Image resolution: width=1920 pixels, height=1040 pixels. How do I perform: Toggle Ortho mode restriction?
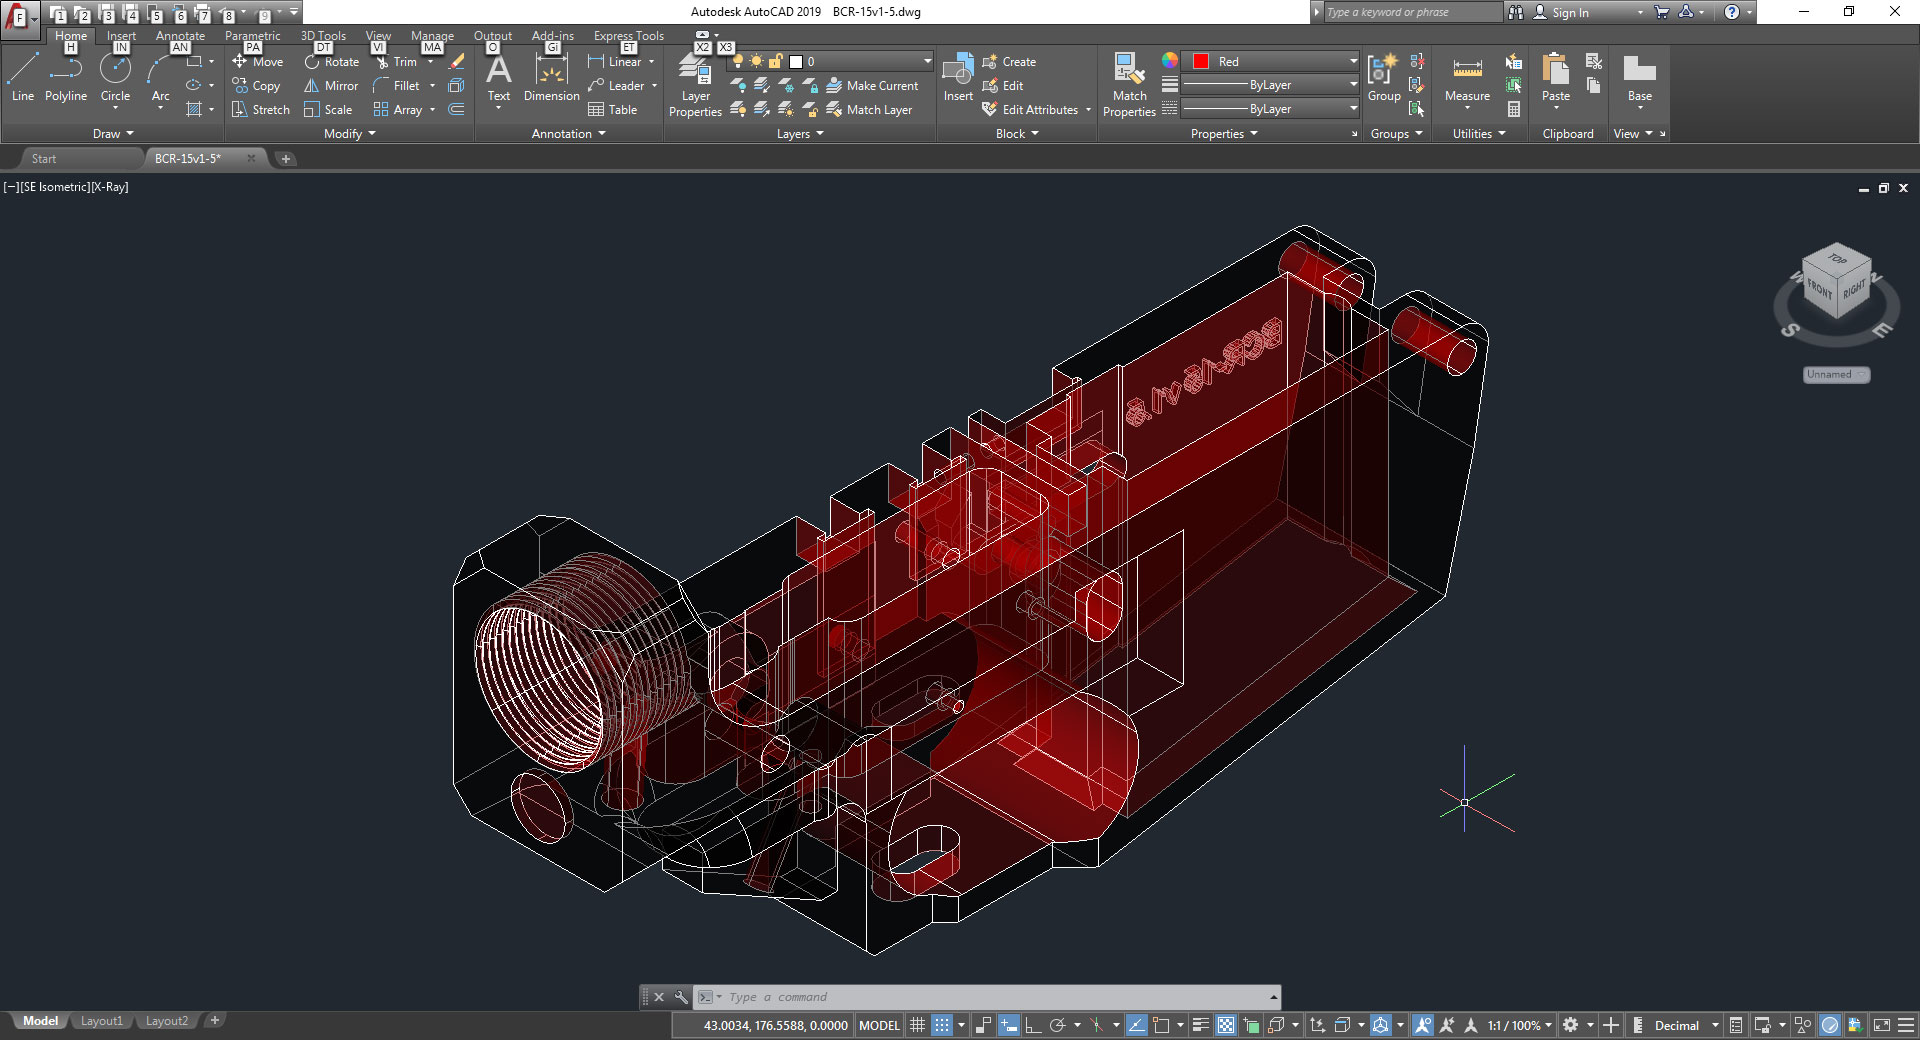1033,1025
